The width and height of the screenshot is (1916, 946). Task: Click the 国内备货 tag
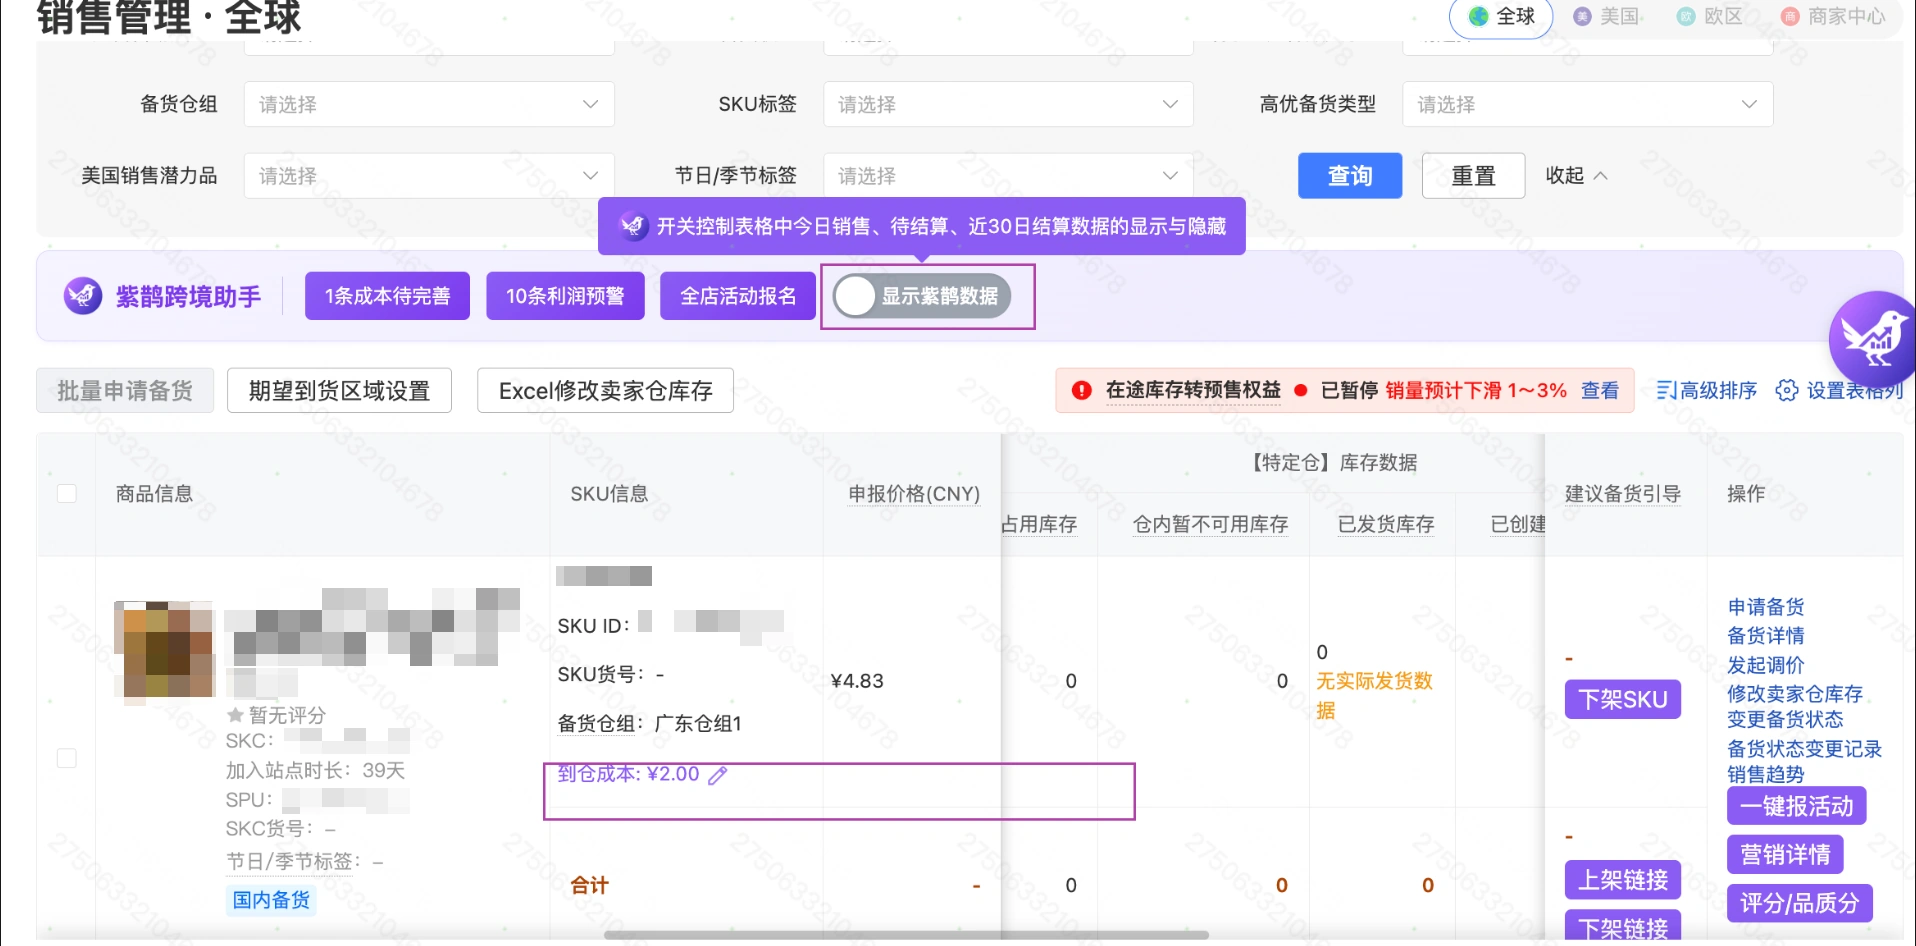coord(271,900)
